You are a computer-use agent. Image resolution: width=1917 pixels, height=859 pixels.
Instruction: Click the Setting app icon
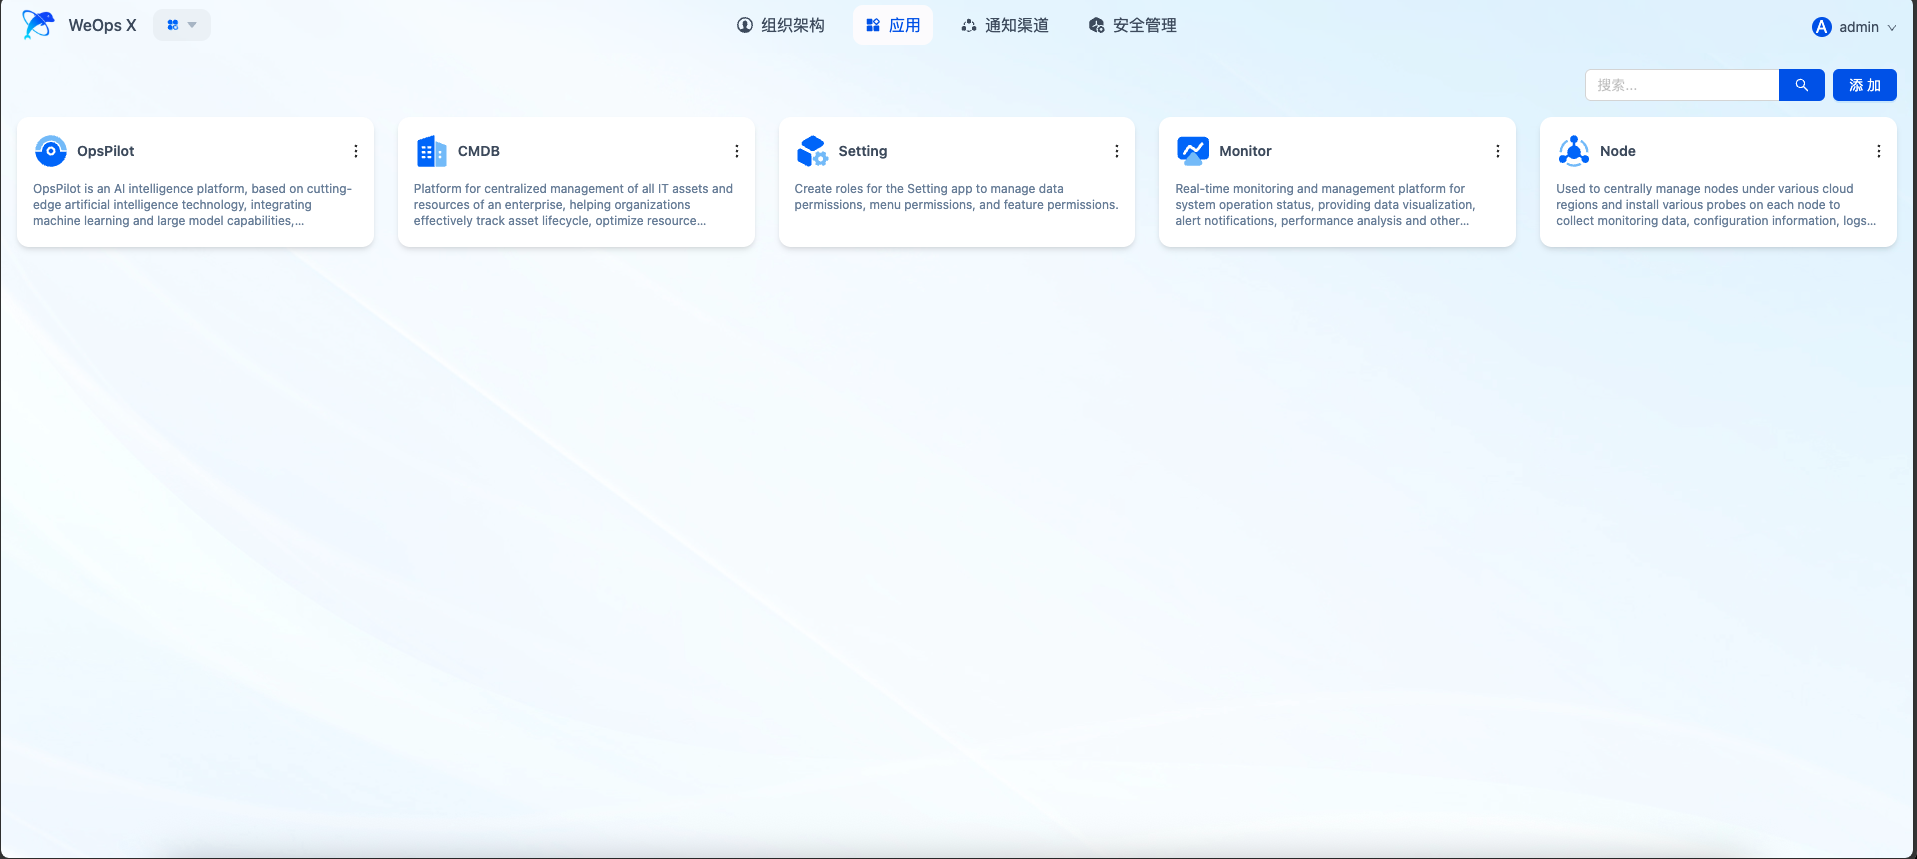pyautogui.click(x=812, y=151)
